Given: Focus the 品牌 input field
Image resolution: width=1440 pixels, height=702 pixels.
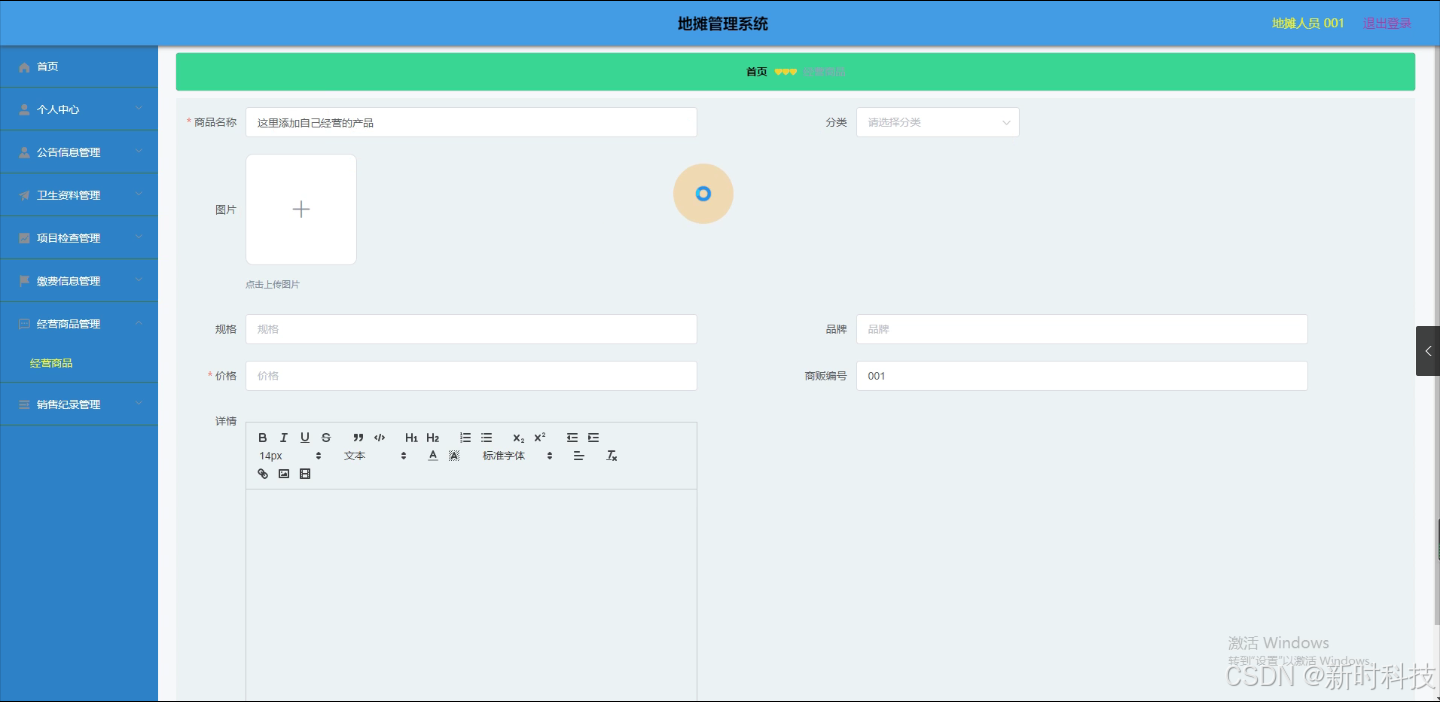Looking at the screenshot, I should pos(1082,329).
